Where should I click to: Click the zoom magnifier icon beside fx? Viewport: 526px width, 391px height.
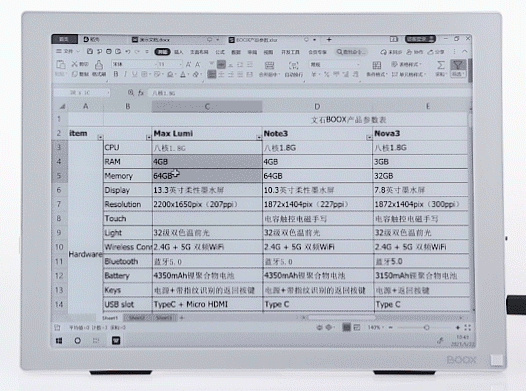[x=131, y=93]
